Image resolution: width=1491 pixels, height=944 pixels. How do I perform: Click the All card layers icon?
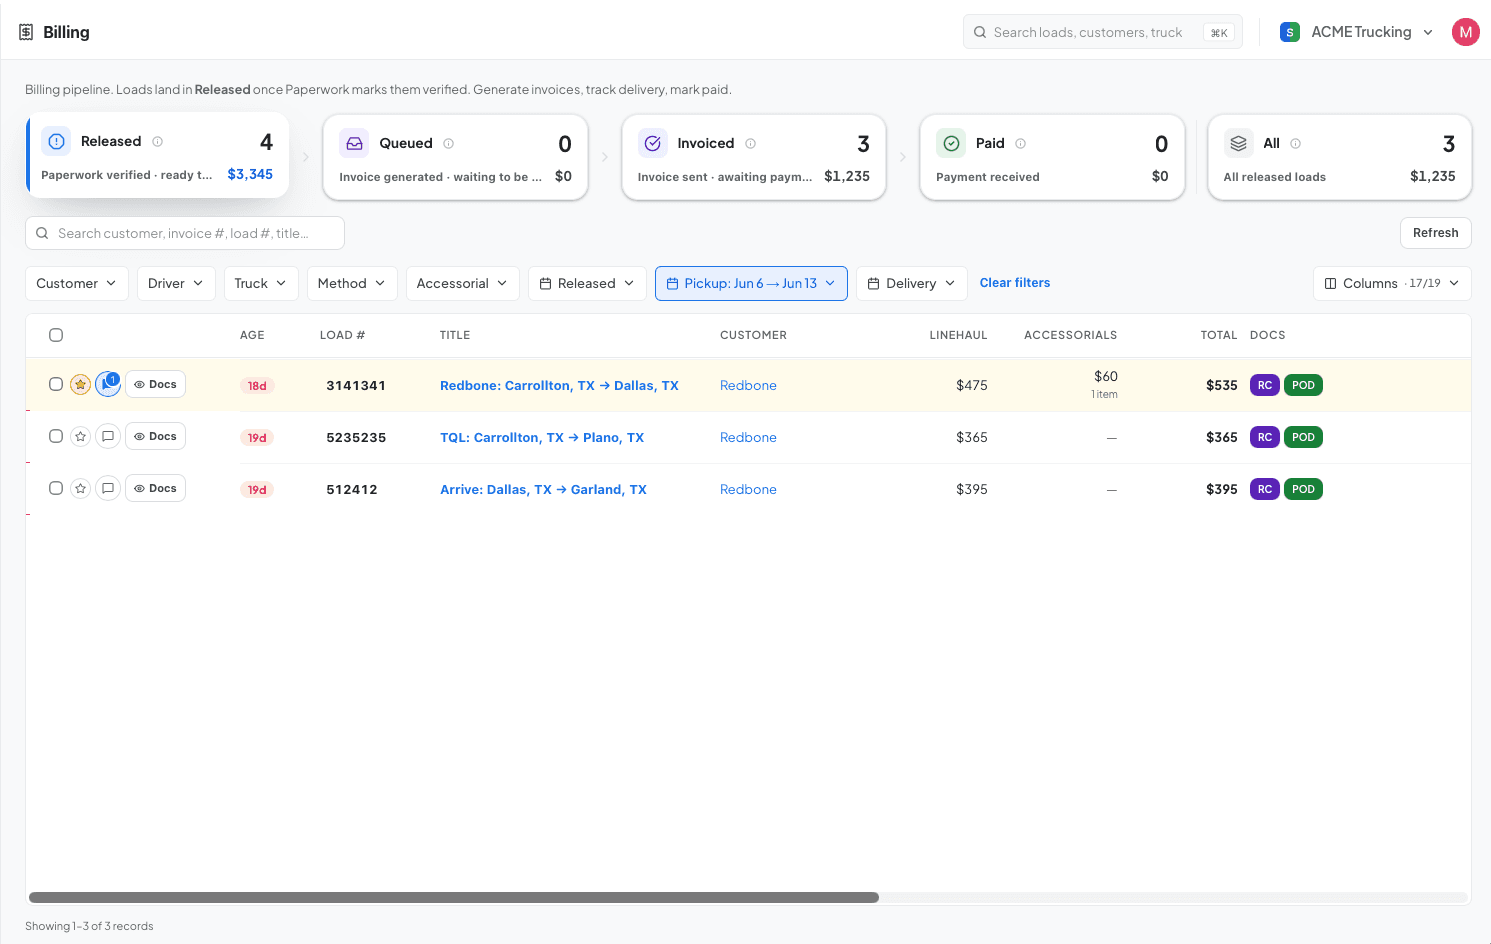(x=1238, y=143)
